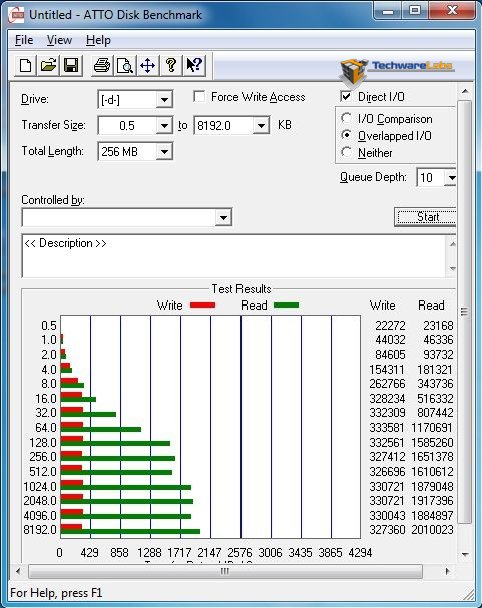
Task: Print results using the printer icon
Action: pos(102,65)
